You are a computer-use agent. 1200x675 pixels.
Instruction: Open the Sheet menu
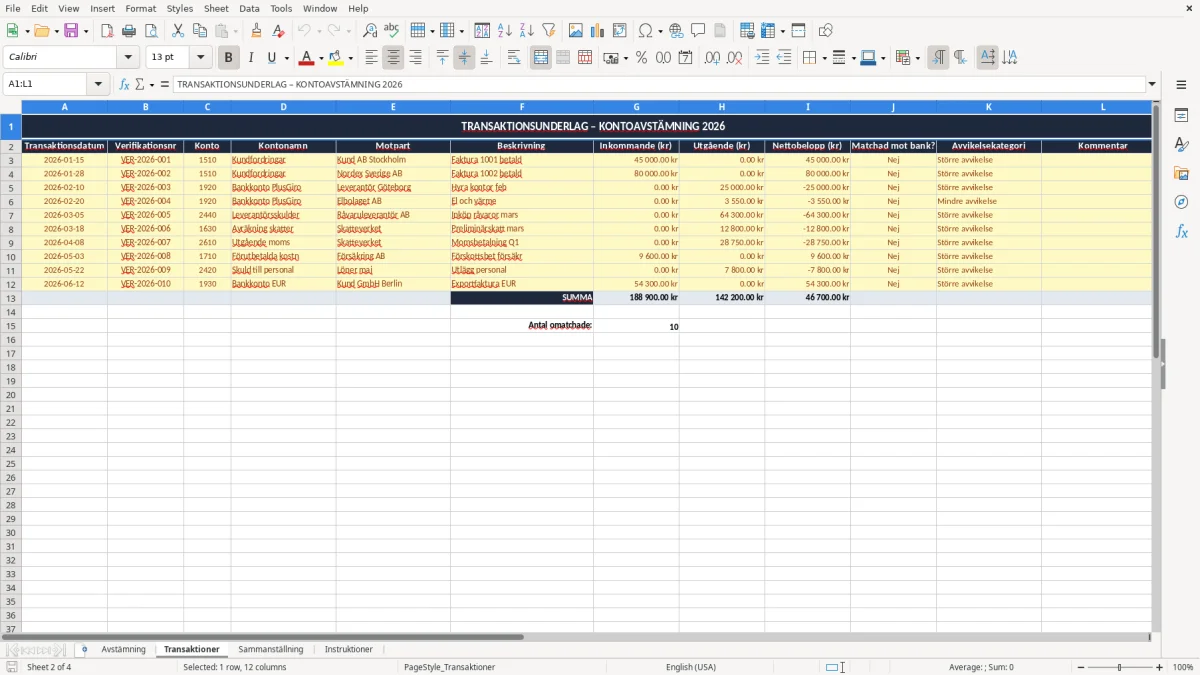216,8
